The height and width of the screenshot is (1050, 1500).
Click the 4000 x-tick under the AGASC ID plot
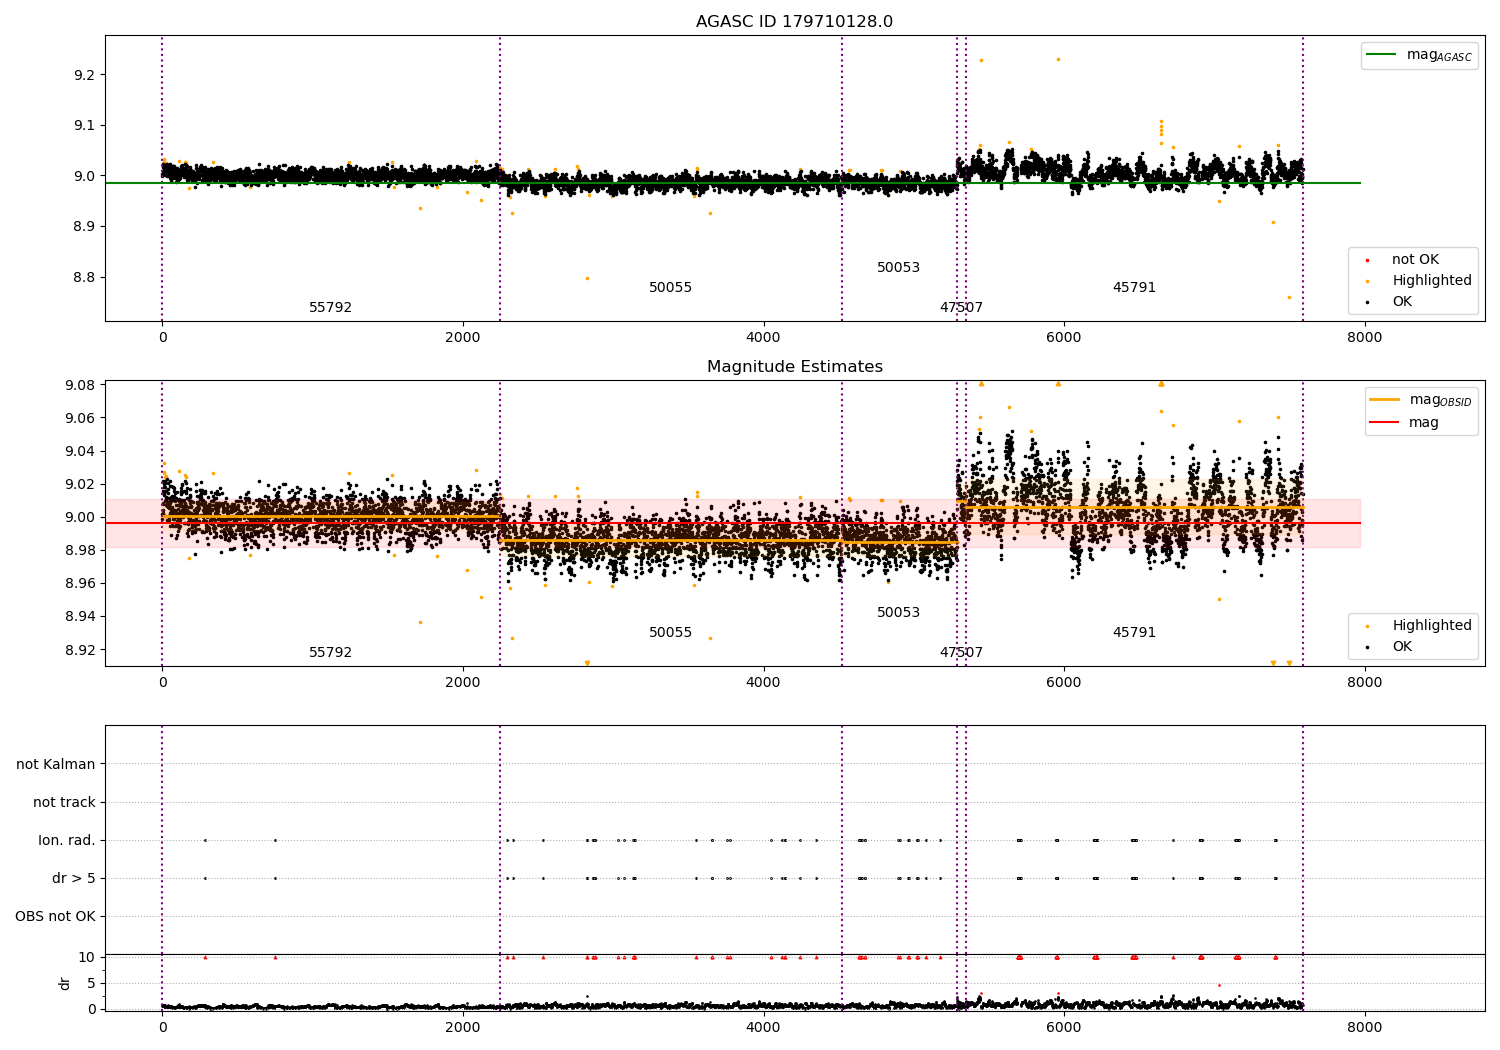pos(764,338)
